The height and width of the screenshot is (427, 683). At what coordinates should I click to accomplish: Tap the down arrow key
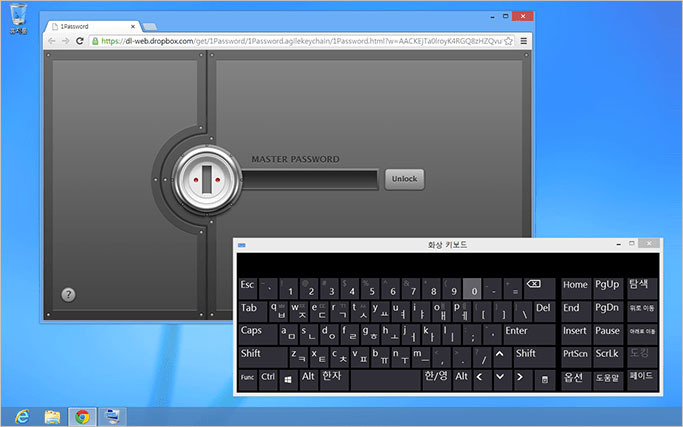point(503,380)
